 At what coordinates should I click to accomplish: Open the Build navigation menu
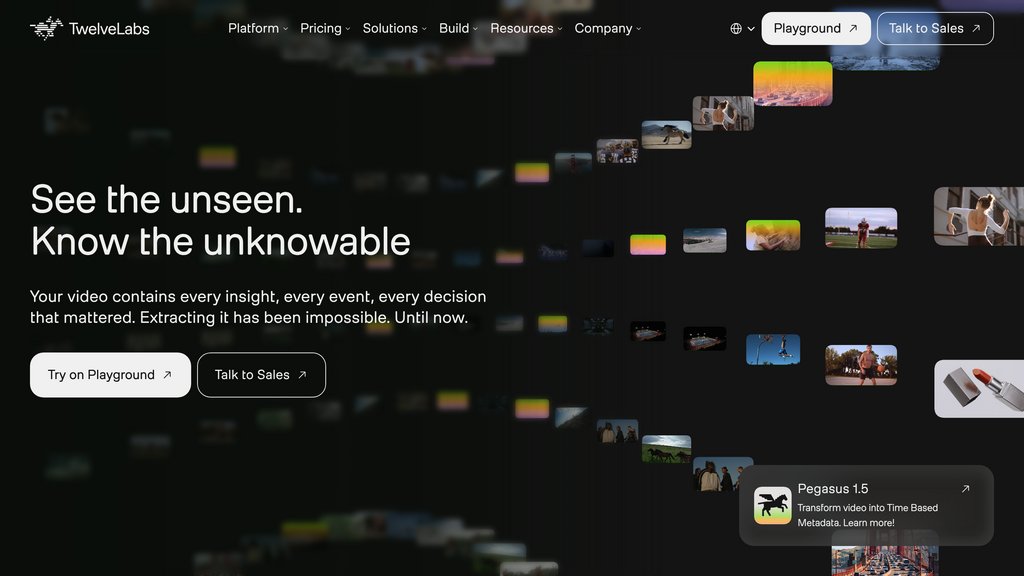point(458,28)
